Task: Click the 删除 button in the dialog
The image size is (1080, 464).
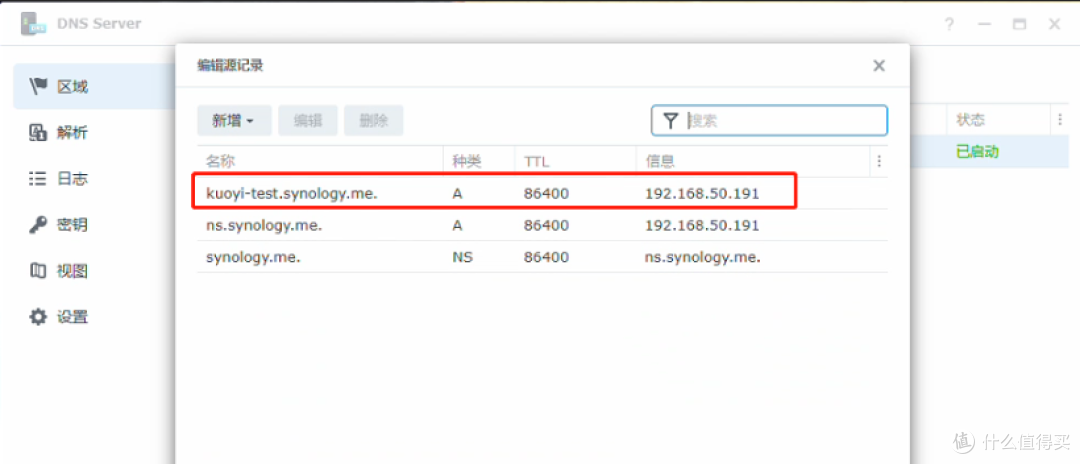Action: pyautogui.click(x=374, y=120)
